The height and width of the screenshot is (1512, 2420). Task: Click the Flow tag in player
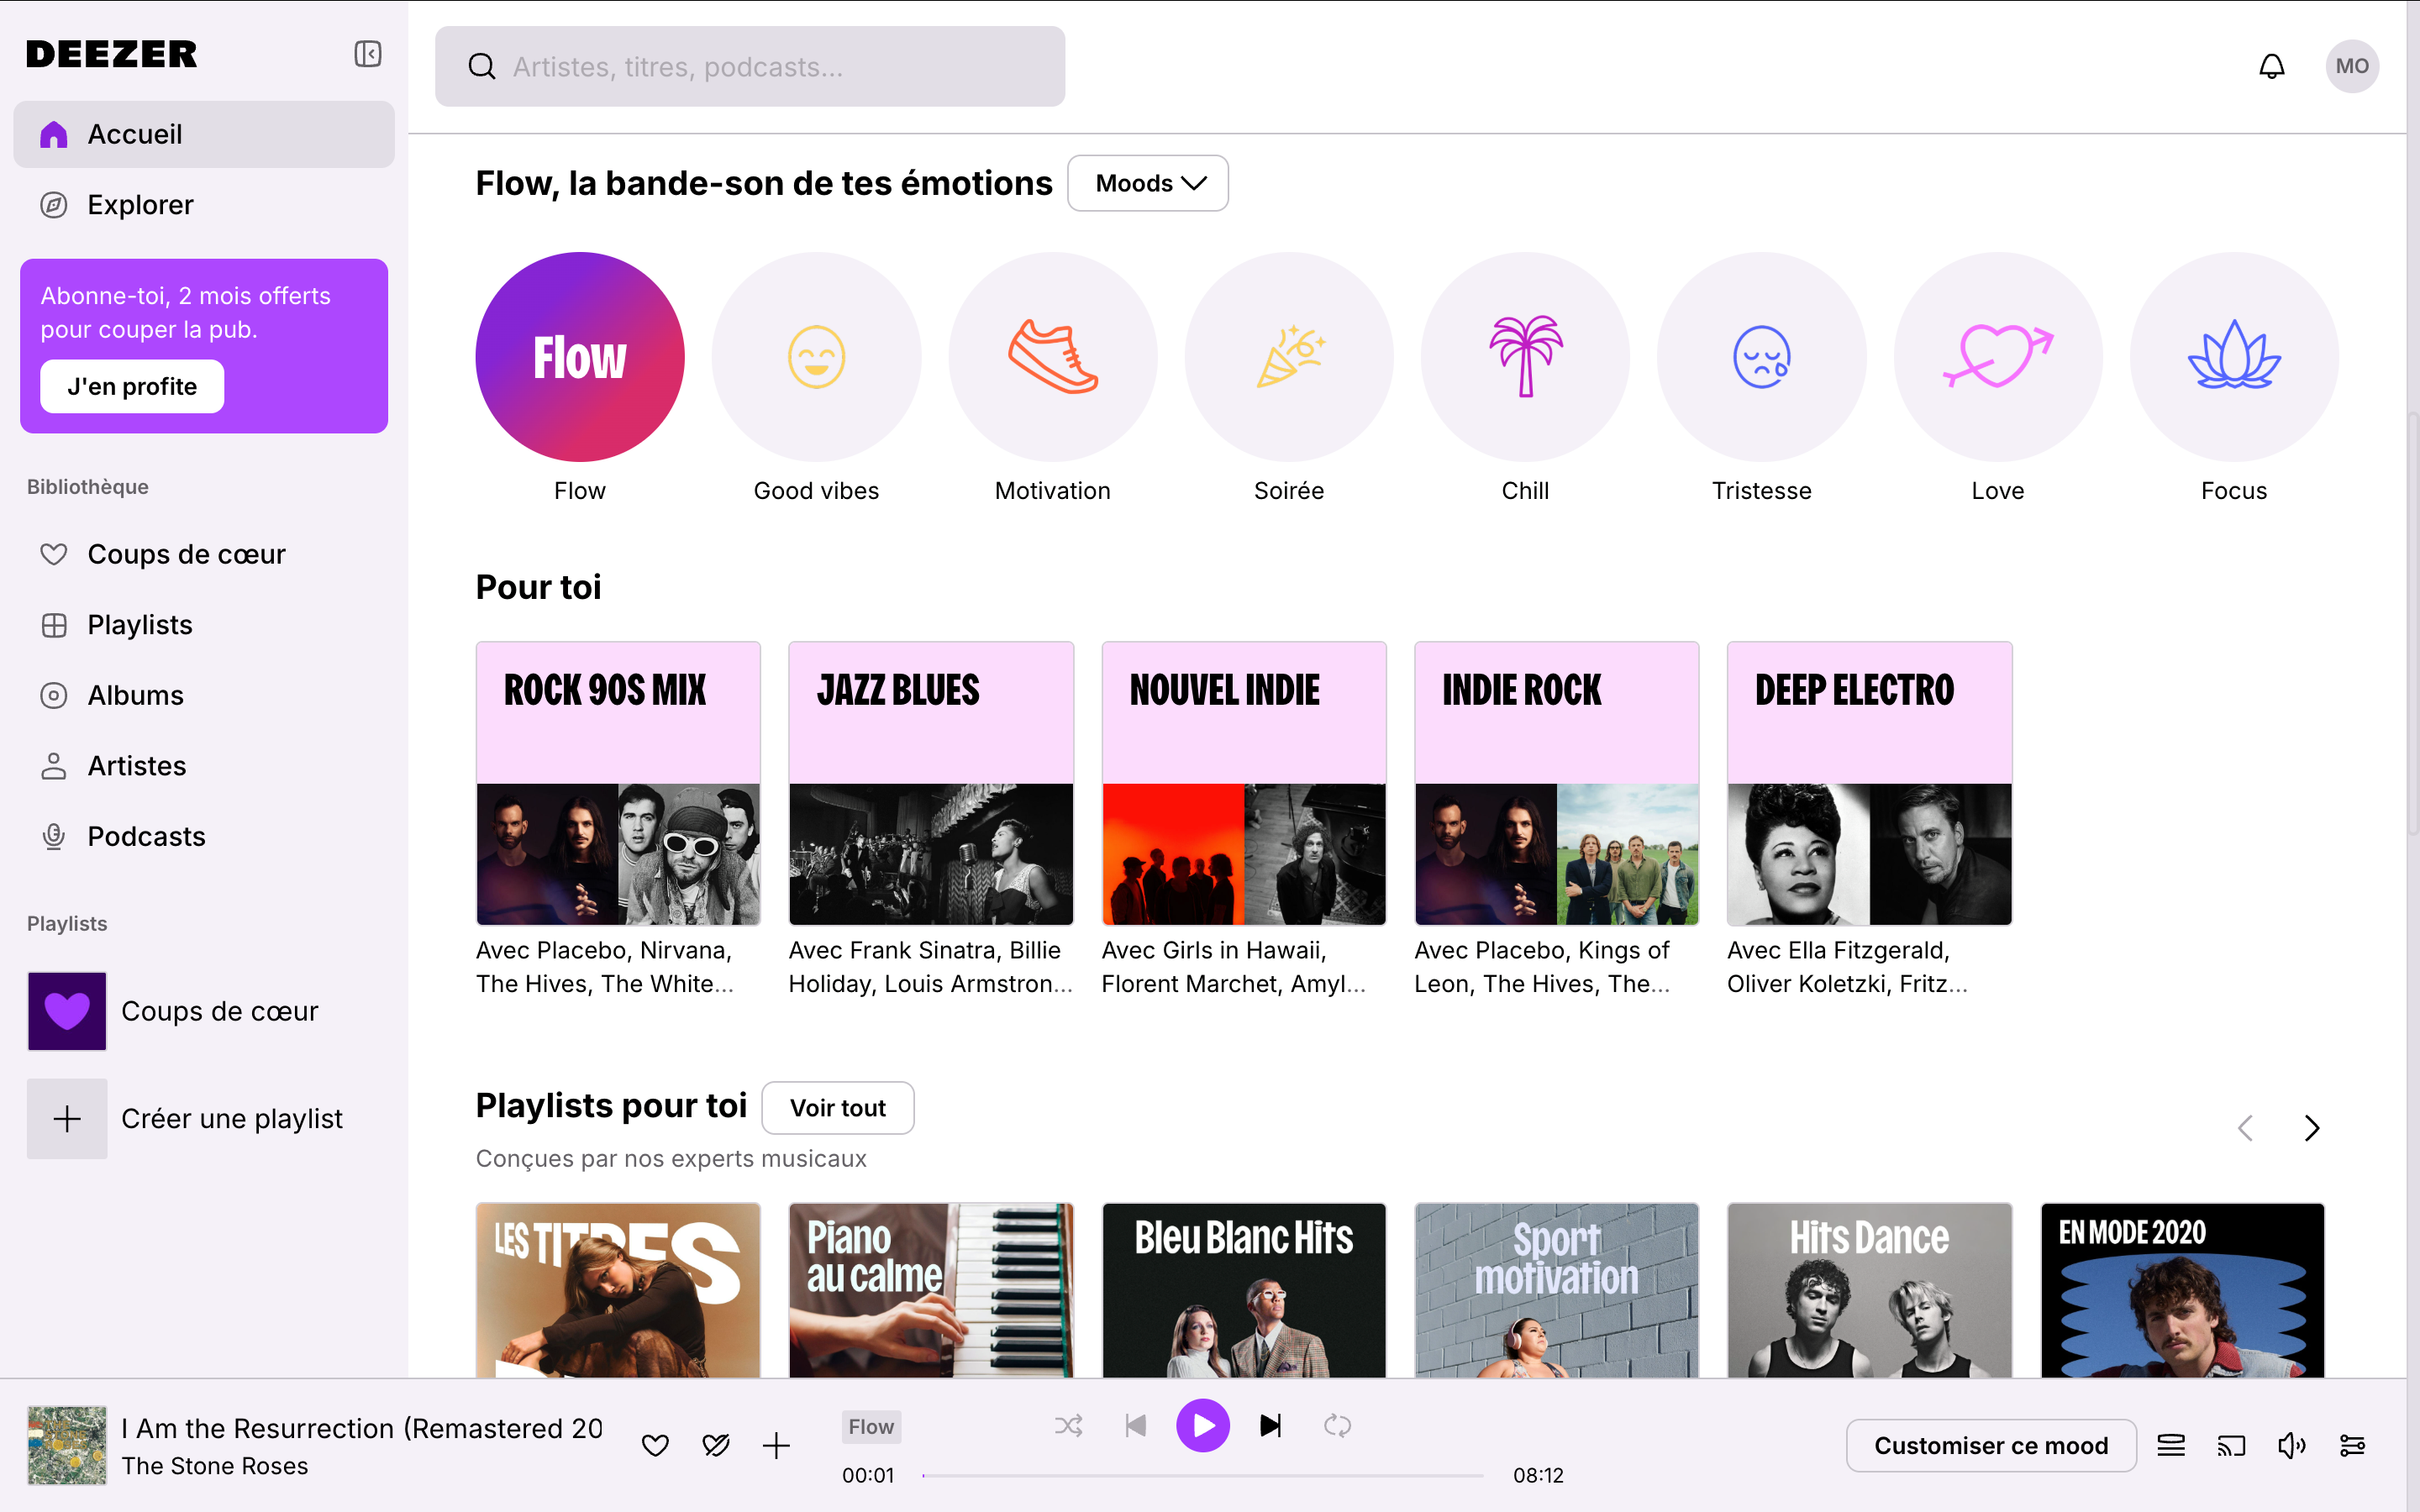click(871, 1427)
